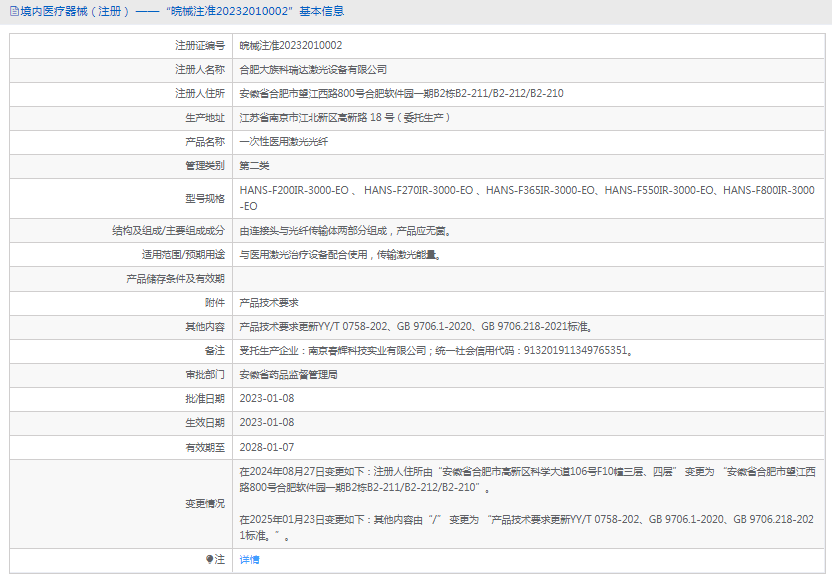The height and width of the screenshot is (575, 832).
Task: Select attachment value 产品技术要求
Action: click(x=269, y=302)
